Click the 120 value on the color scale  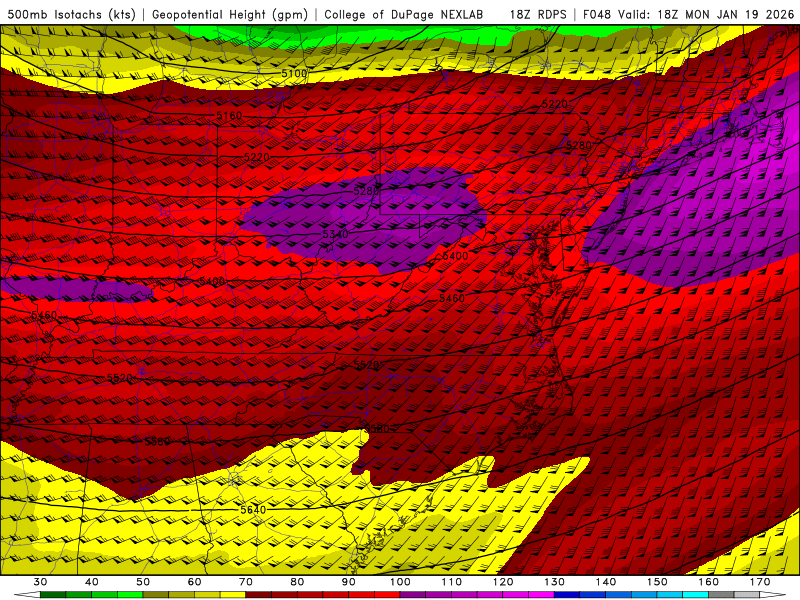[x=503, y=582]
